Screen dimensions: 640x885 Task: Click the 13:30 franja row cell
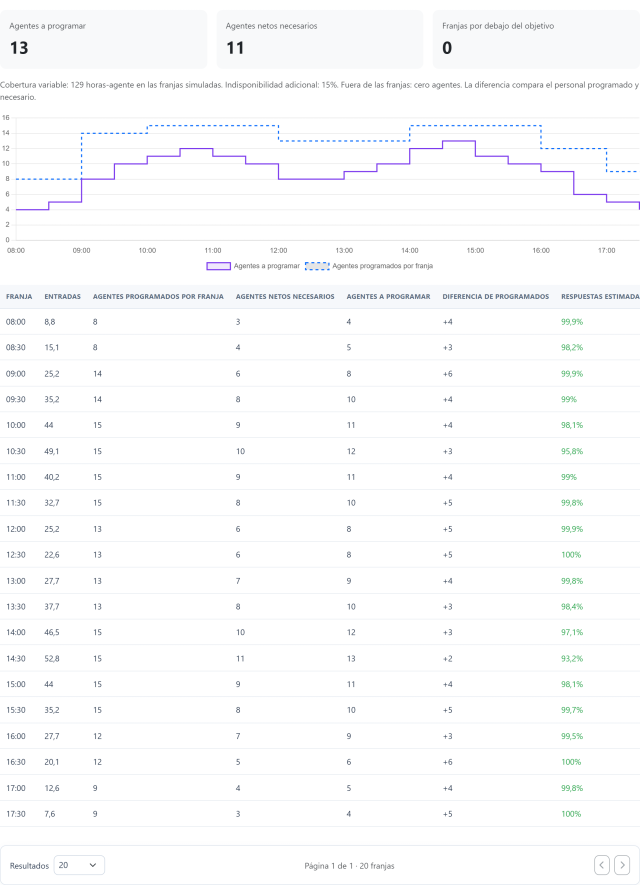[16, 606]
